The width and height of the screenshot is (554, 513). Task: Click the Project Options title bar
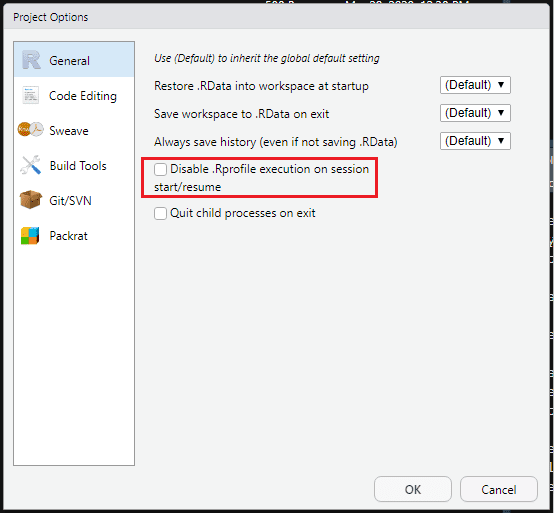pyautogui.click(x=276, y=17)
